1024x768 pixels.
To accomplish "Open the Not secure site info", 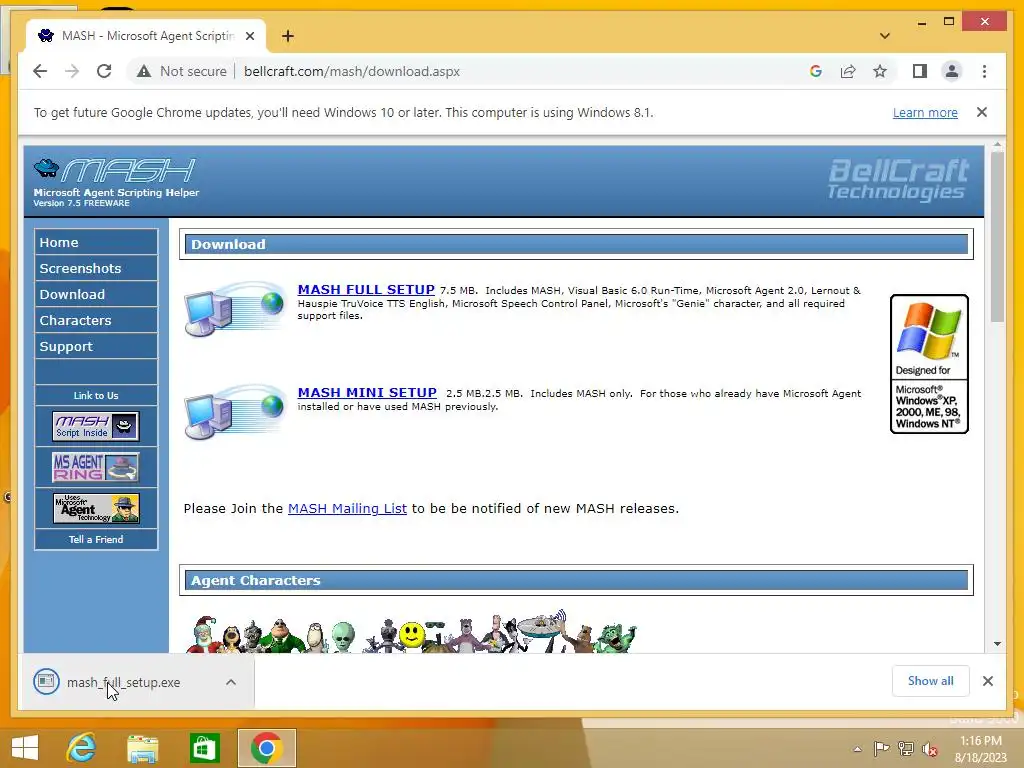I will pos(182,71).
